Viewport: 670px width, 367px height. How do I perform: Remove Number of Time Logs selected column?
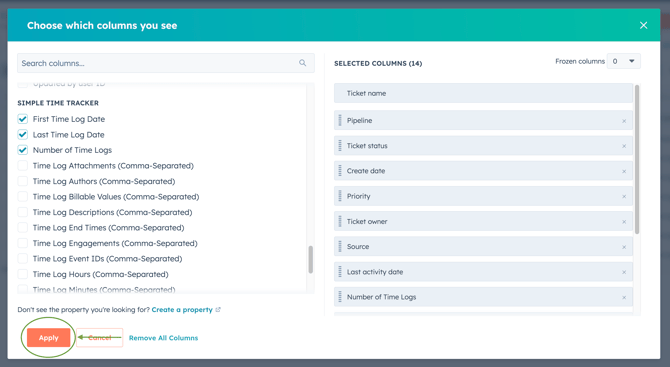(624, 297)
